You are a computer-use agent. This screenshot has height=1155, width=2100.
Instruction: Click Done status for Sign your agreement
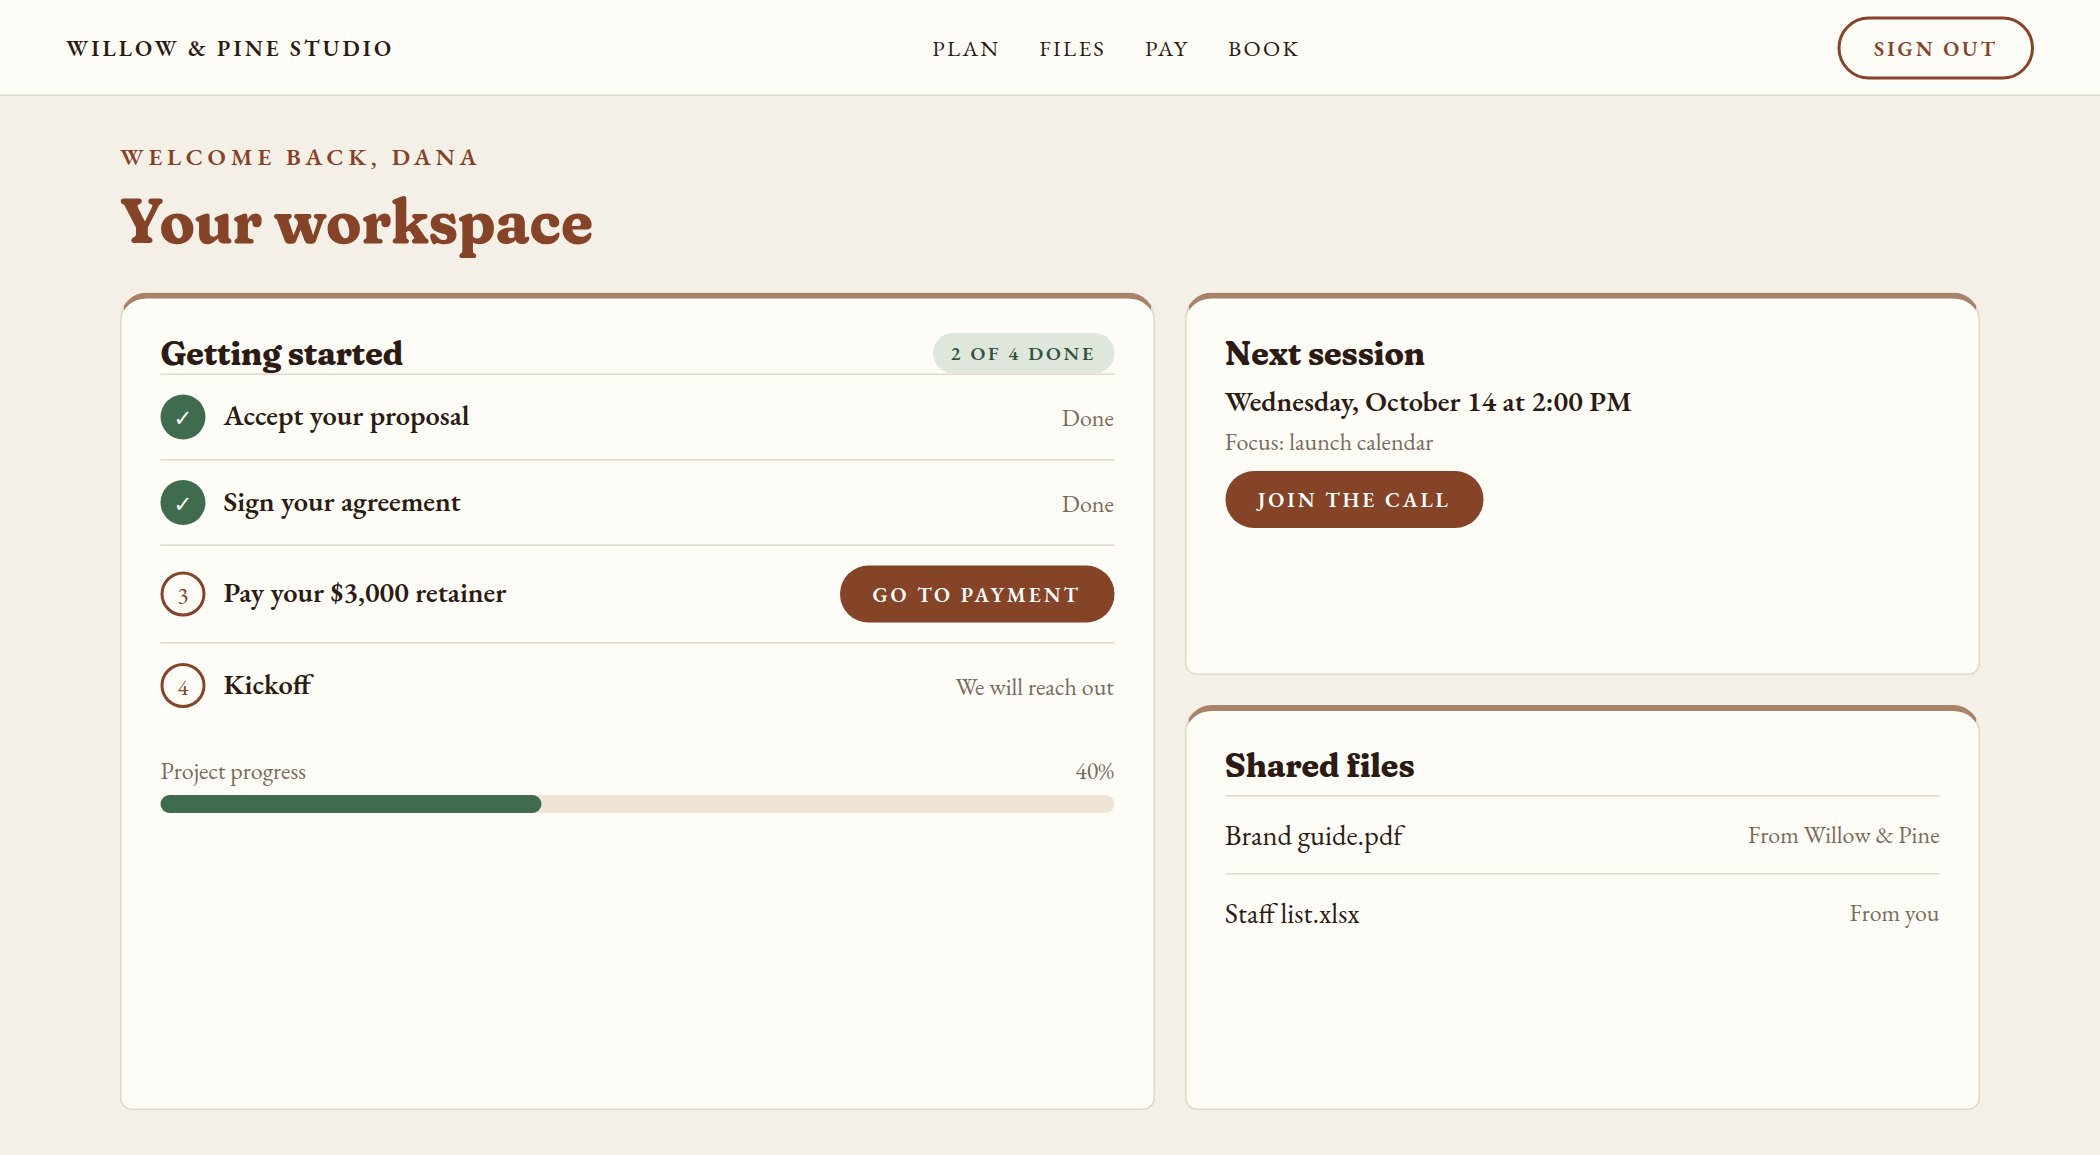tap(1087, 505)
